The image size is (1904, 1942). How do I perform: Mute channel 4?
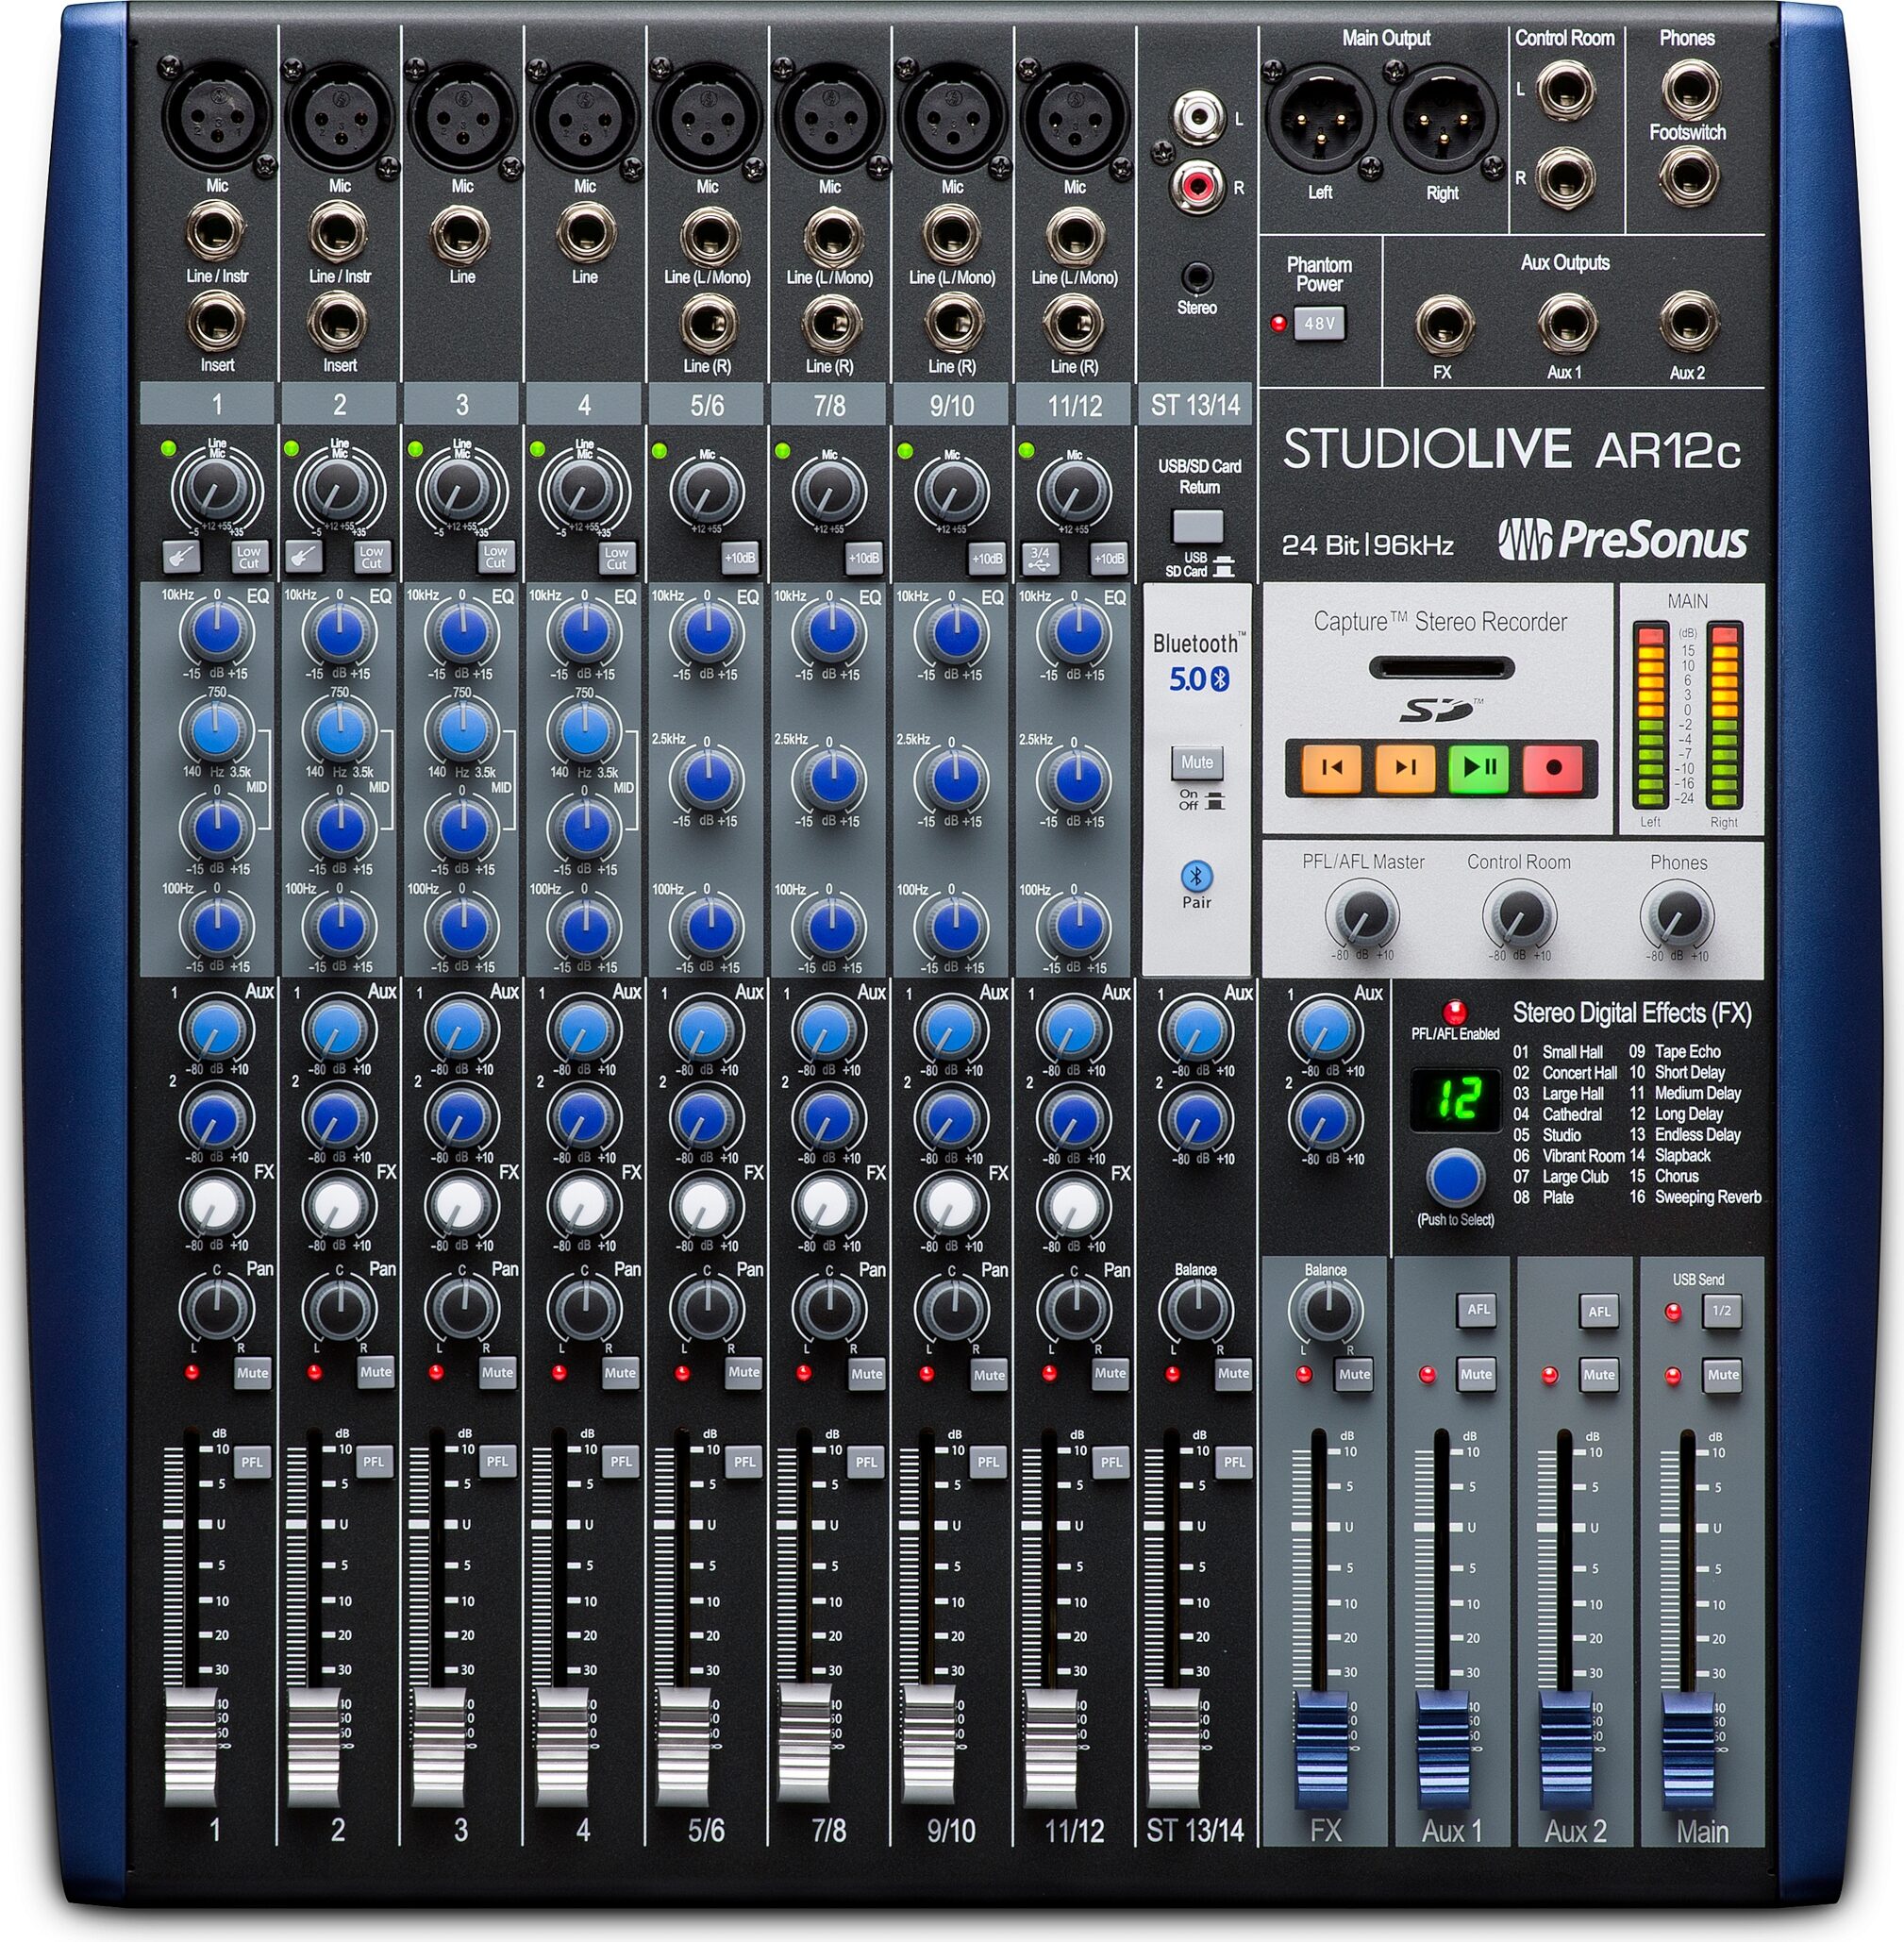620,1373
